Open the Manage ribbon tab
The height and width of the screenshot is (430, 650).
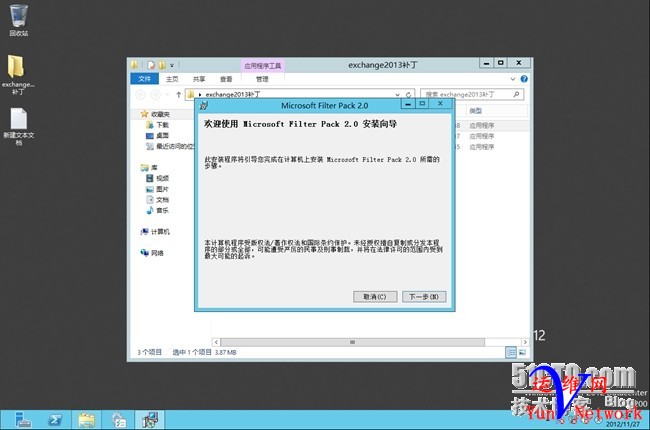pyautogui.click(x=262, y=79)
